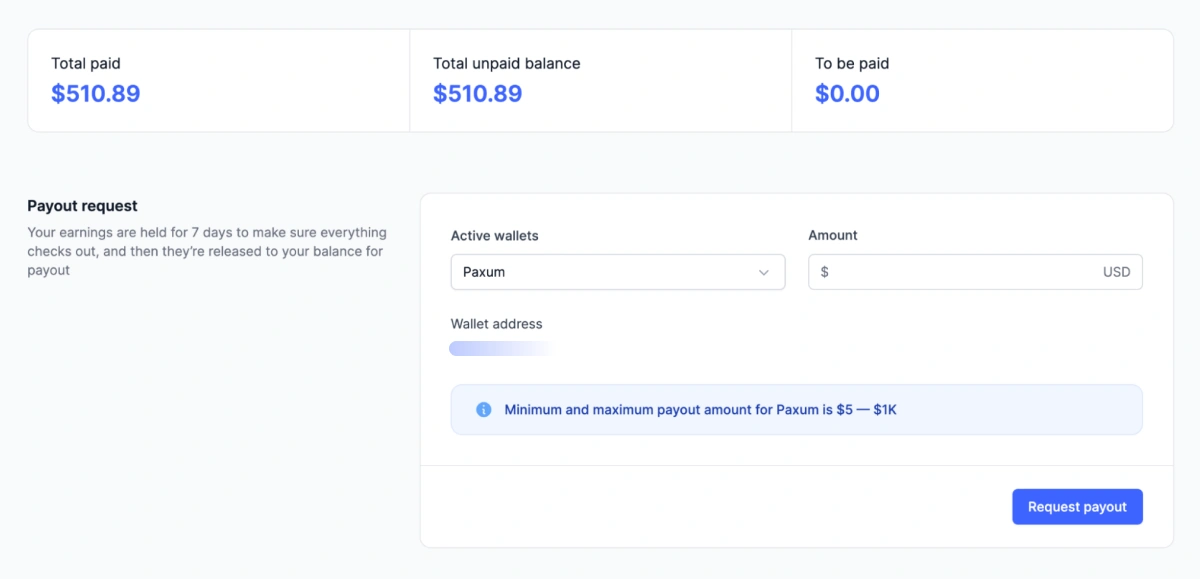Viewport: 1200px width, 579px height.
Task: Click the Request payout button
Action: 1077,506
